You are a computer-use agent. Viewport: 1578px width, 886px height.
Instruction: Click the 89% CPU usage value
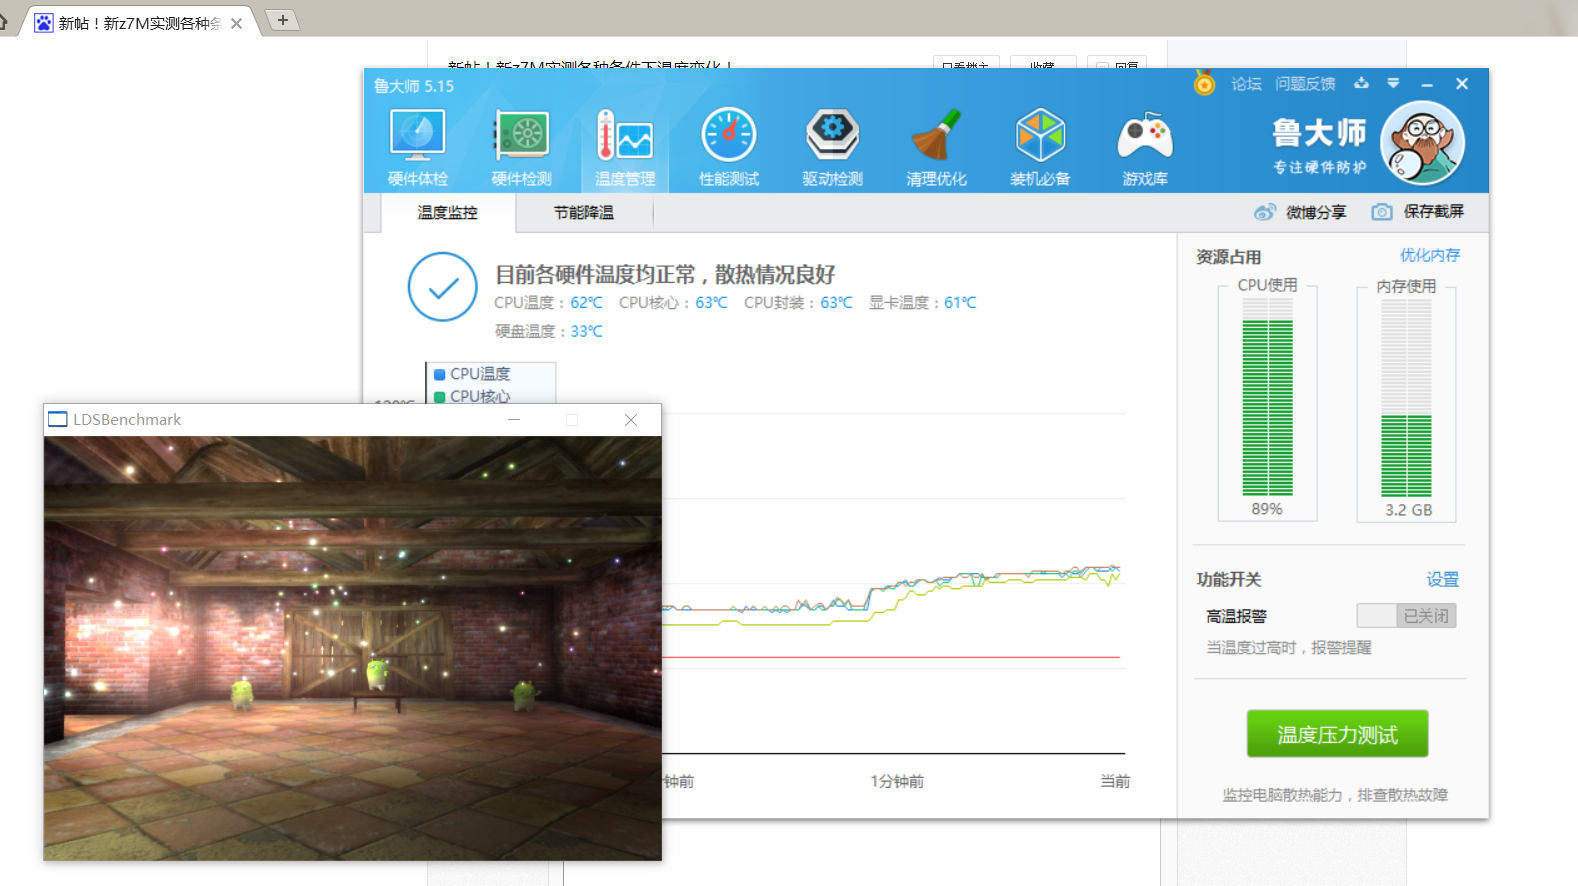1267,509
